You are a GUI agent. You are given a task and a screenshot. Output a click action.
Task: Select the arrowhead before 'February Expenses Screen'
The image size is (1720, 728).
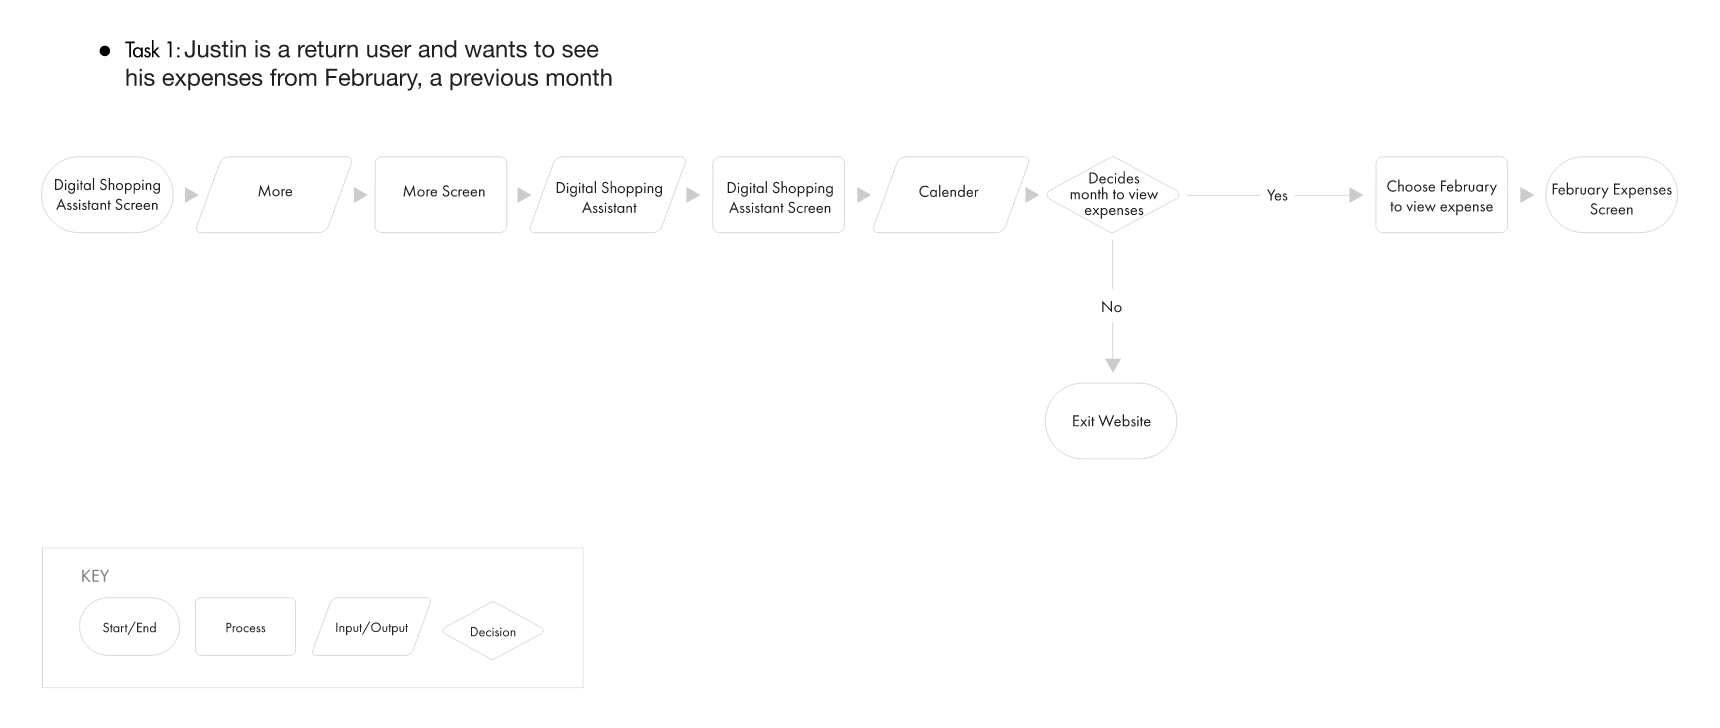tap(1526, 195)
